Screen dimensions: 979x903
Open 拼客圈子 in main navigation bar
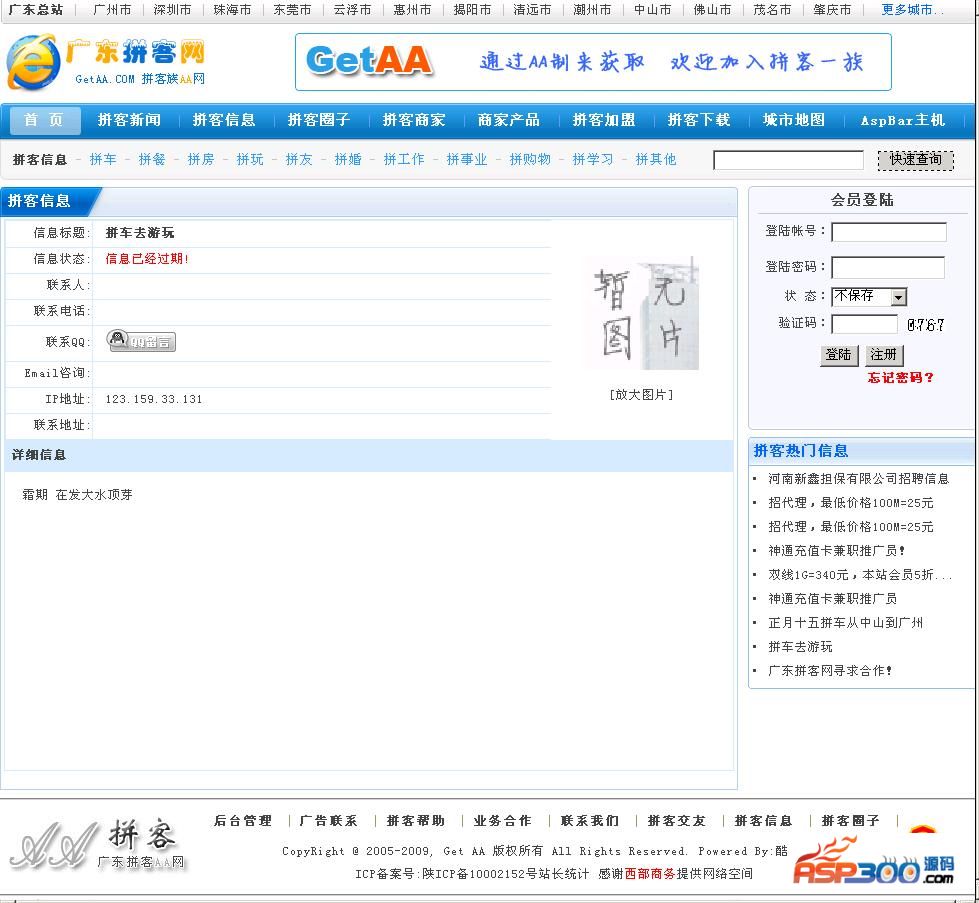point(319,120)
